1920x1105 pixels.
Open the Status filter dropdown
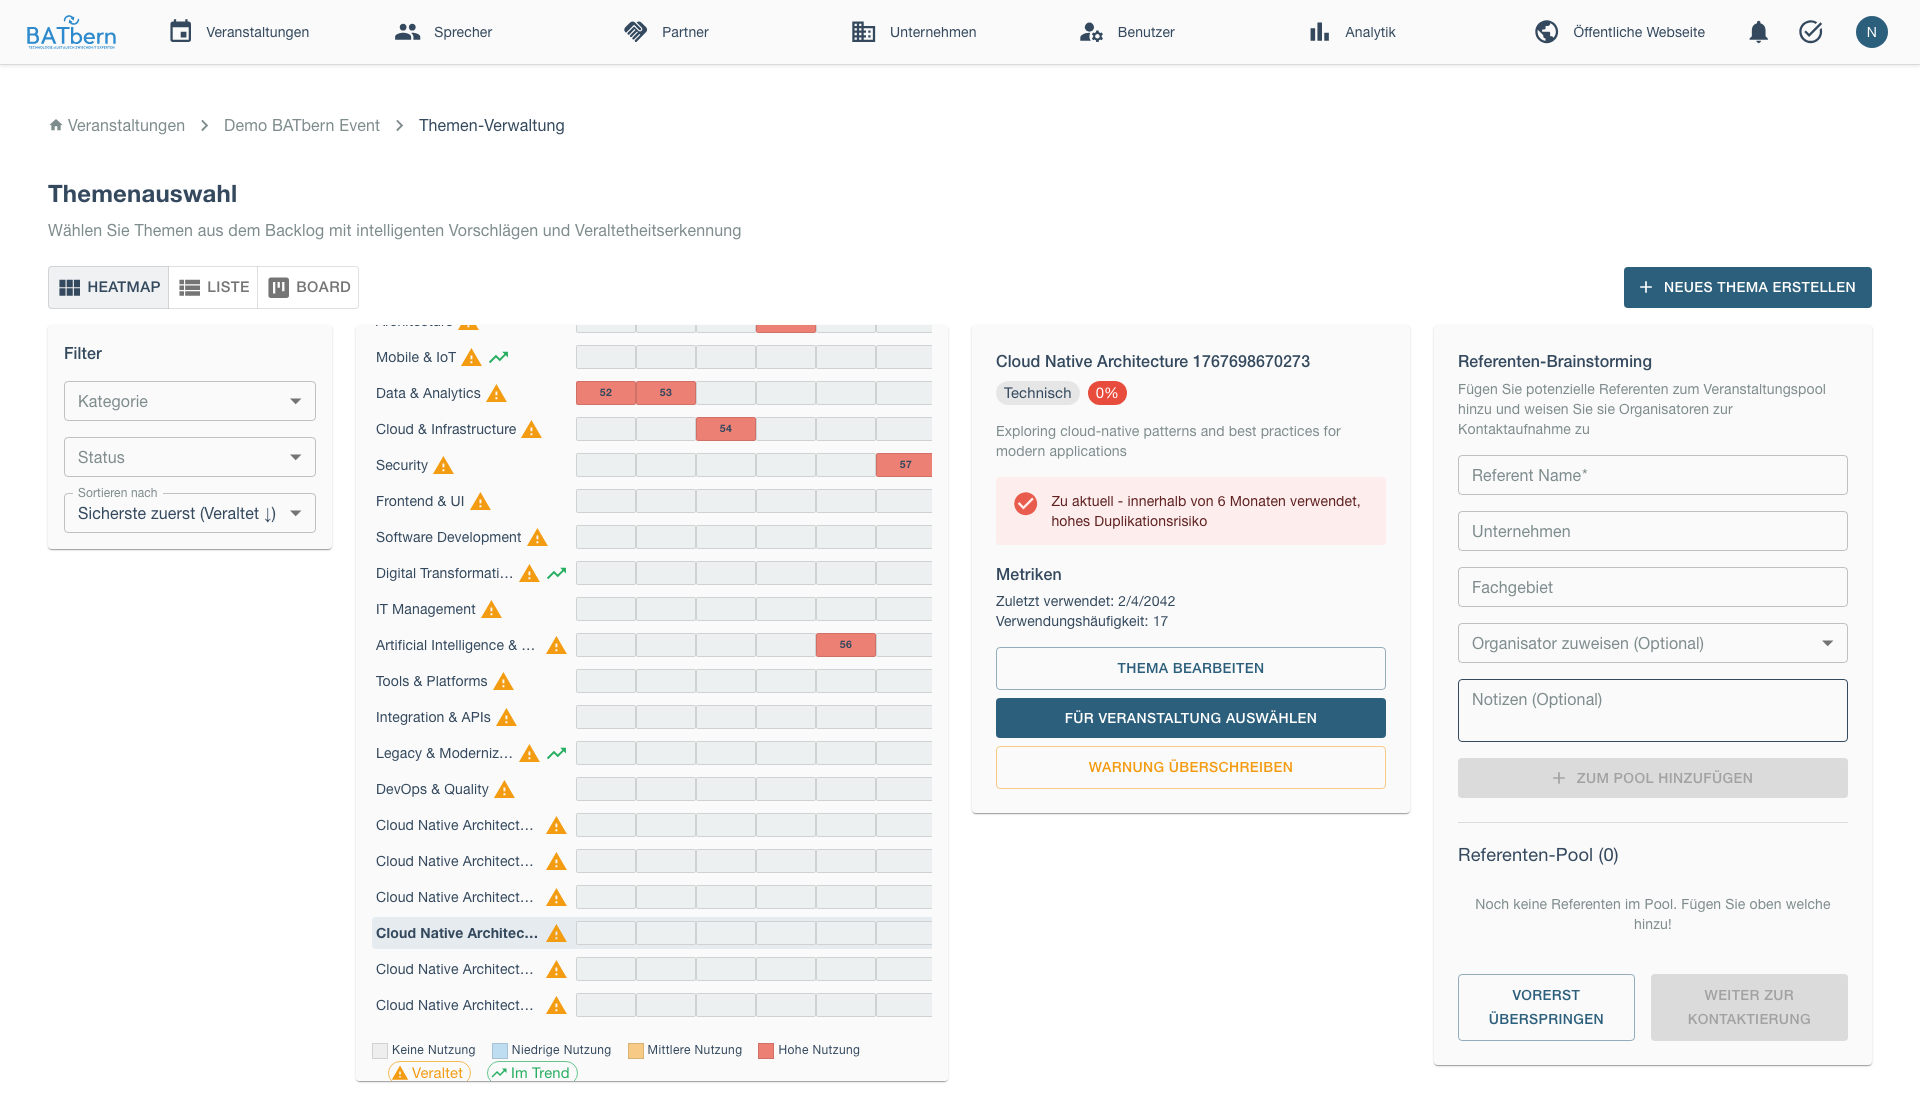click(x=190, y=457)
